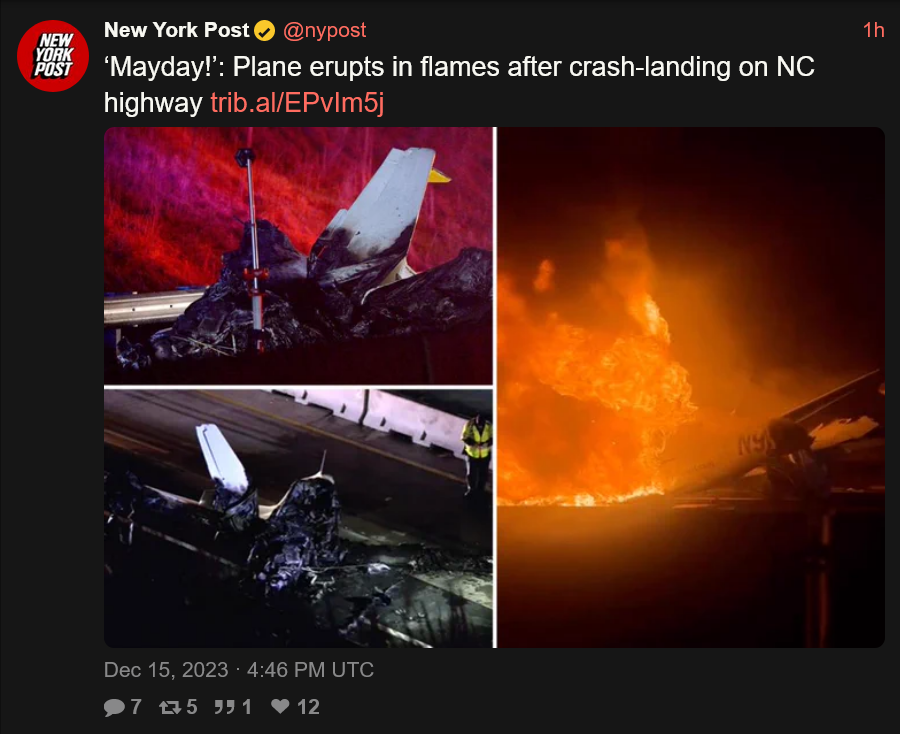900x734 pixels.
Task: Click the 'Mayday!' tweet headline text
Action: [x=459, y=85]
